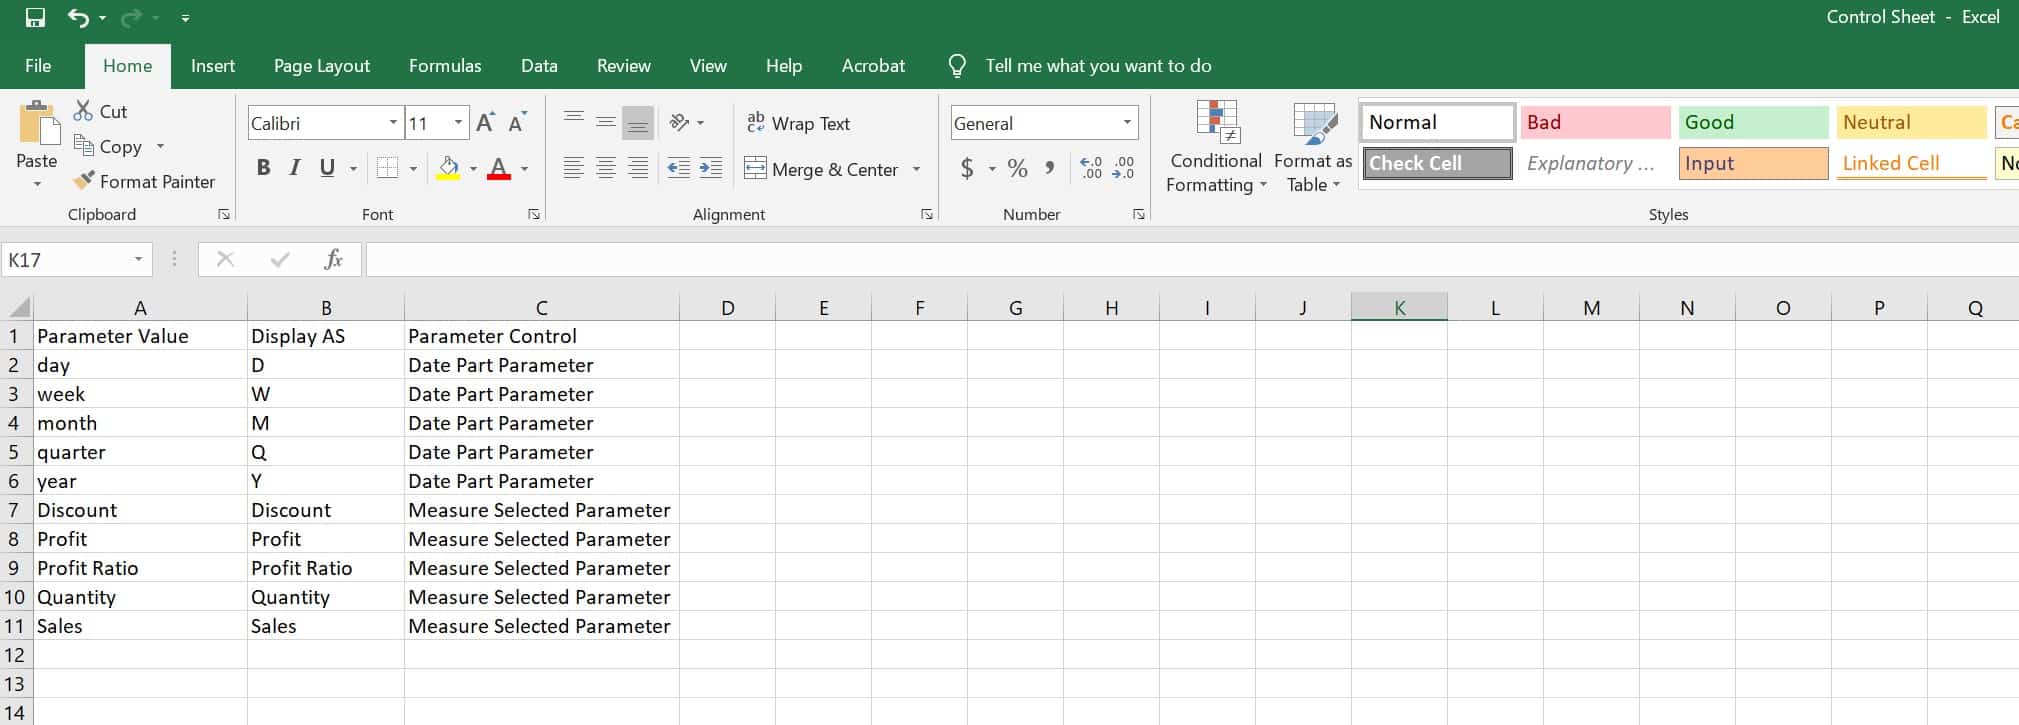Image resolution: width=2019 pixels, height=725 pixels.
Task: Open Font group dialog launcher
Action: click(x=534, y=214)
